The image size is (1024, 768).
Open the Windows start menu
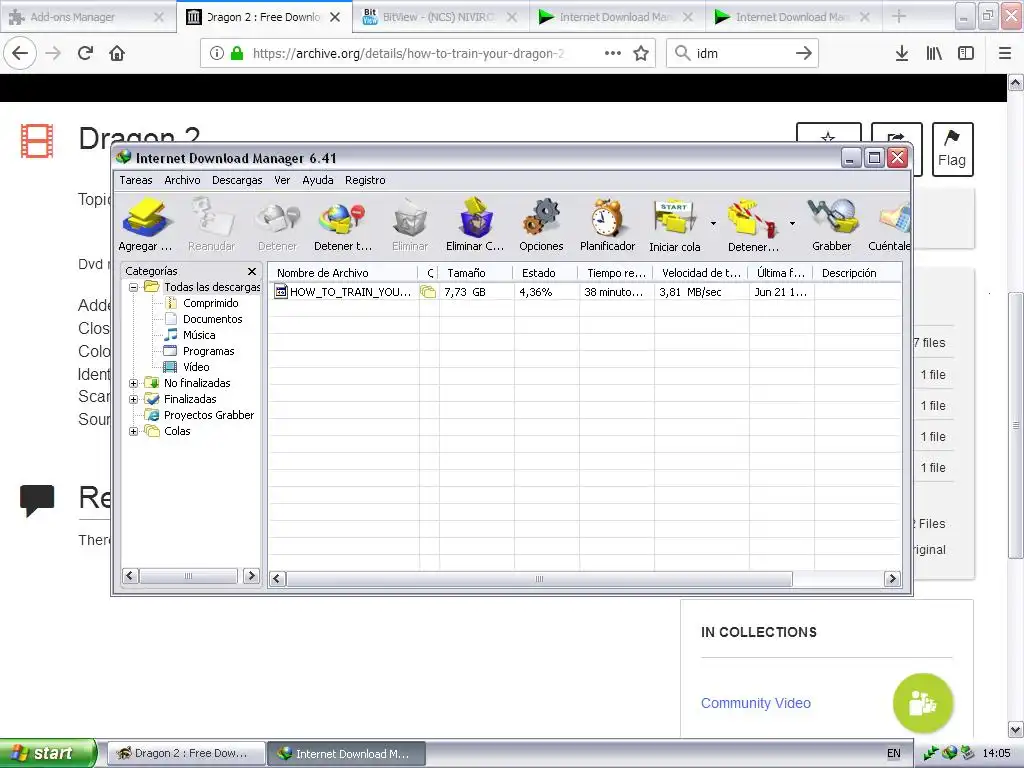(48, 753)
